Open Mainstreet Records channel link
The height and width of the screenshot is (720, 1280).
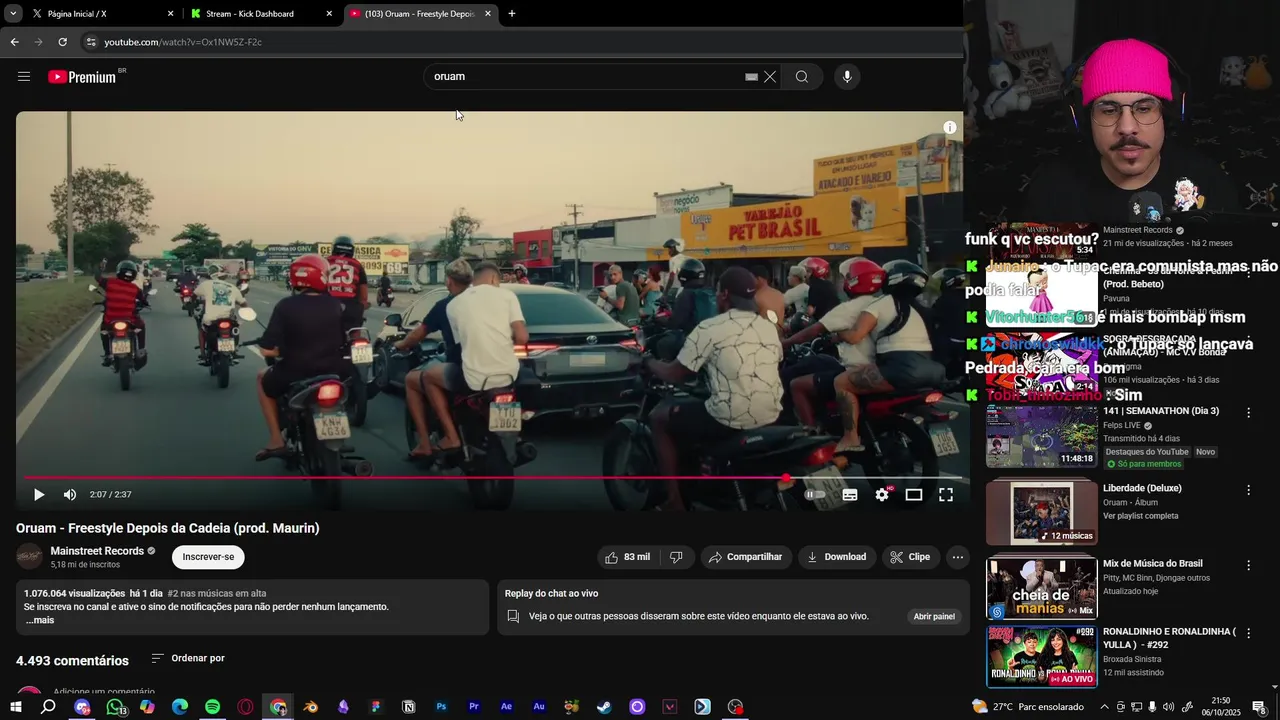pos(97,551)
